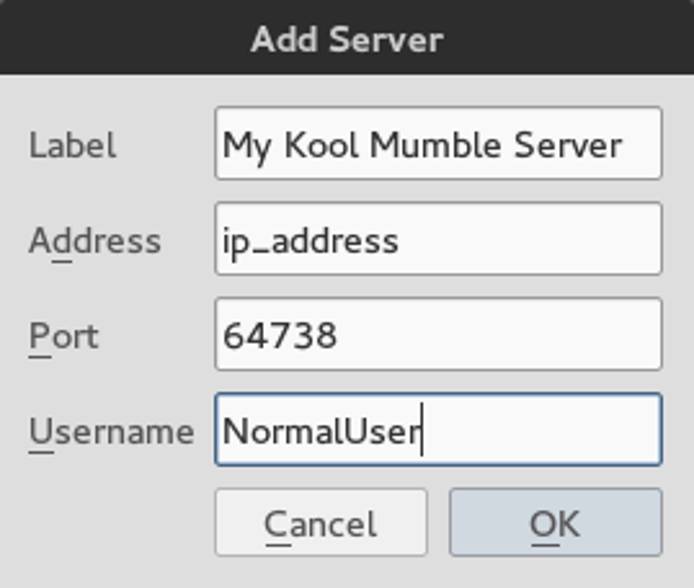
Task: Click the word "Server" in the Label field
Action: coord(568,145)
